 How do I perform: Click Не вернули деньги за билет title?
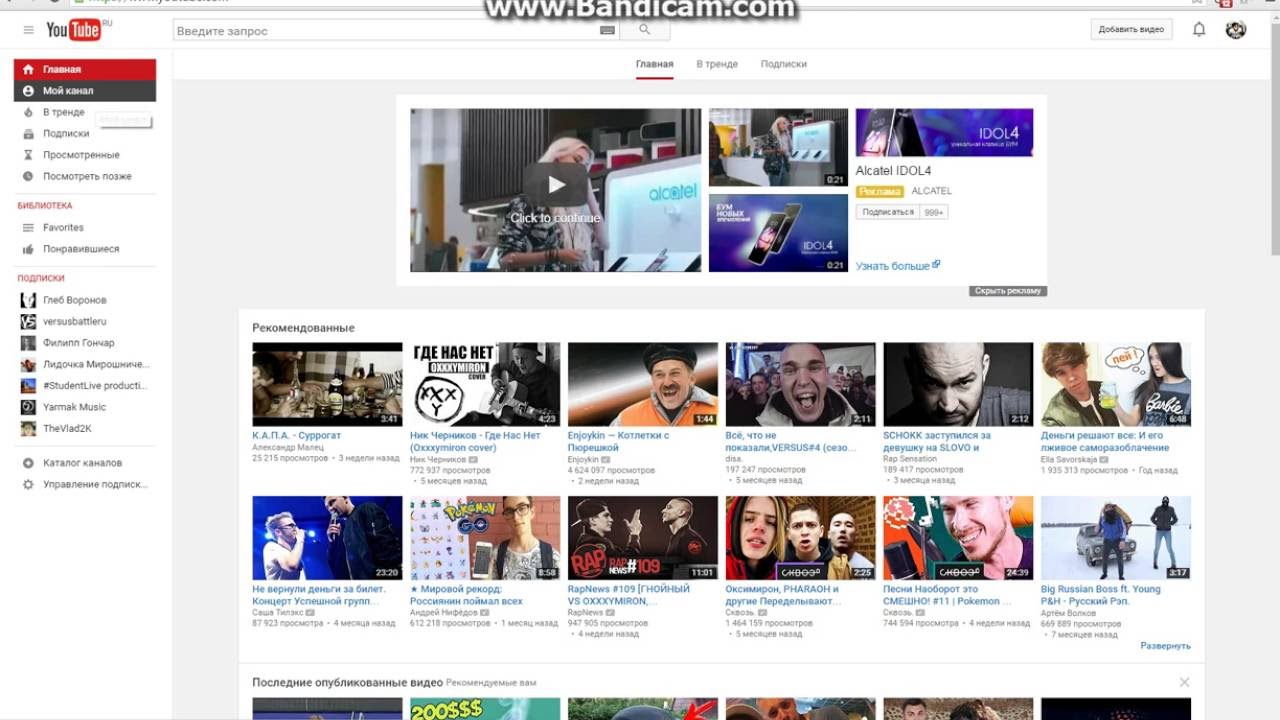tap(318, 595)
